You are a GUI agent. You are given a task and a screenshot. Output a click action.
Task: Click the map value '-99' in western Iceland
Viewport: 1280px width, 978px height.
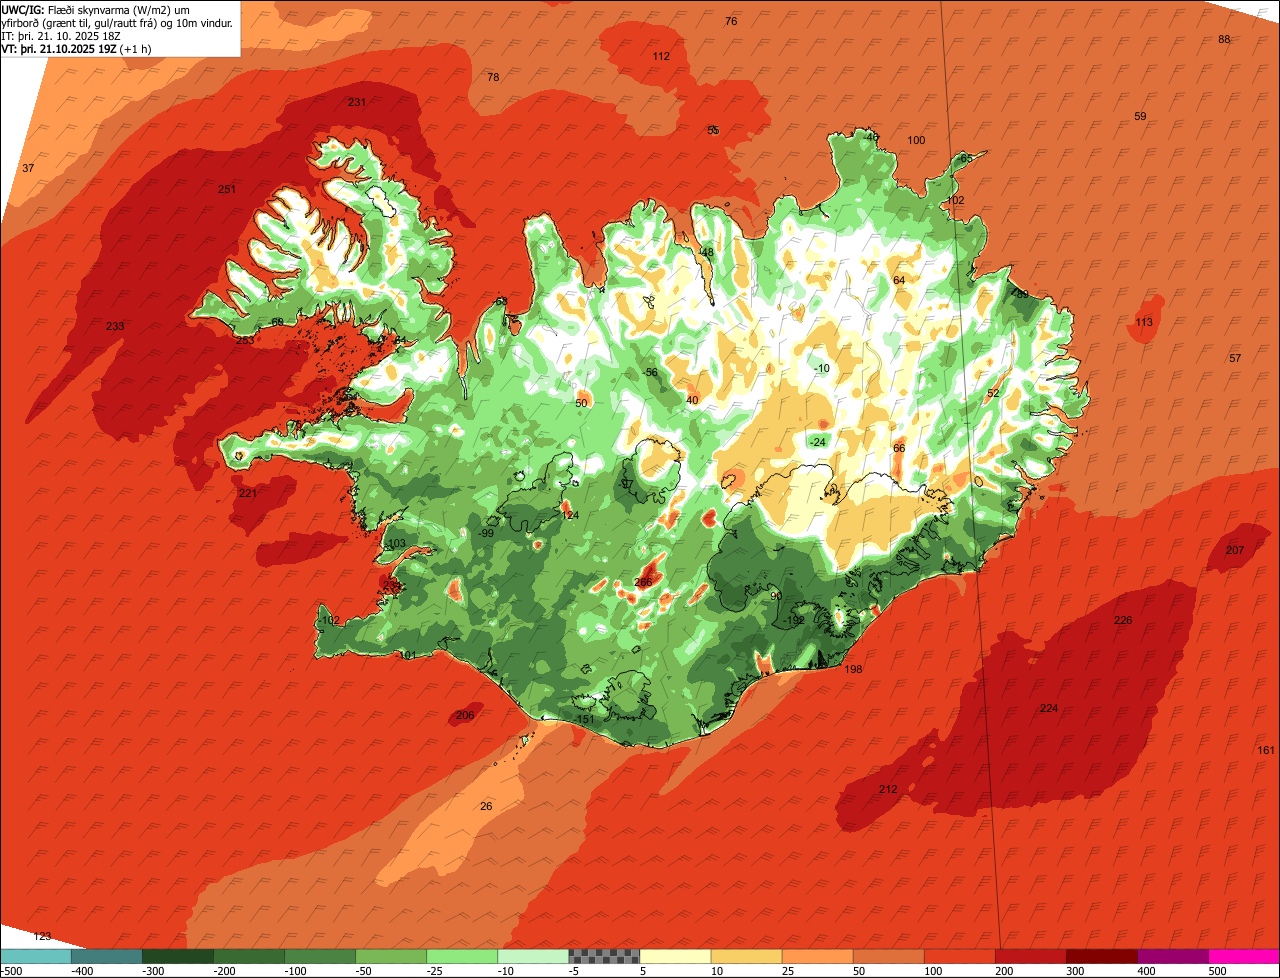pyautogui.click(x=486, y=533)
